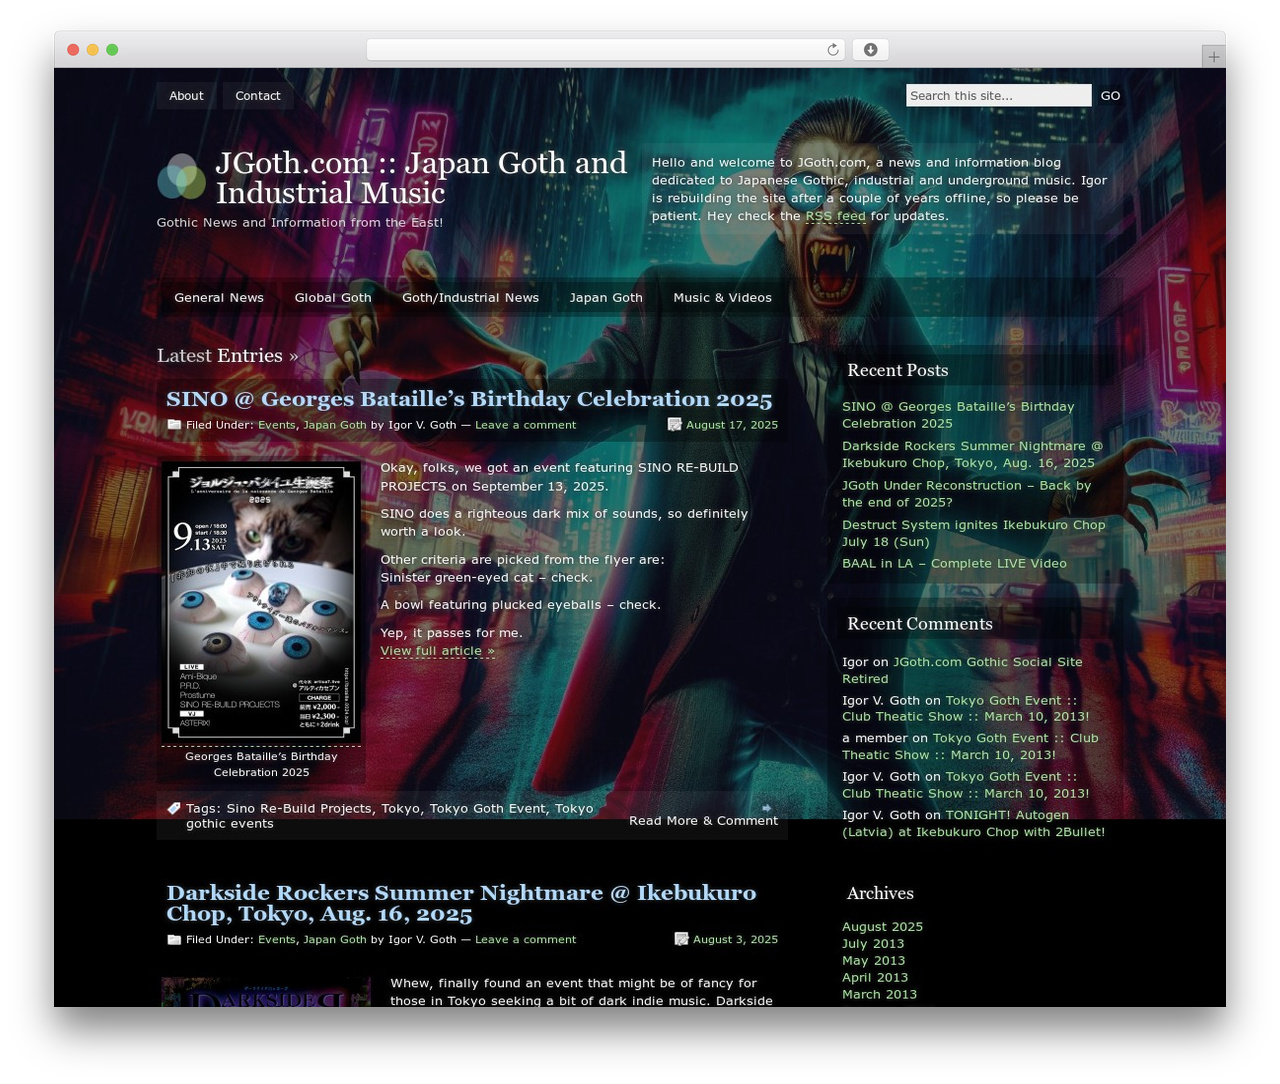Open the August 2025 archive
Image resolution: width=1280 pixels, height=1084 pixels.
(x=882, y=927)
